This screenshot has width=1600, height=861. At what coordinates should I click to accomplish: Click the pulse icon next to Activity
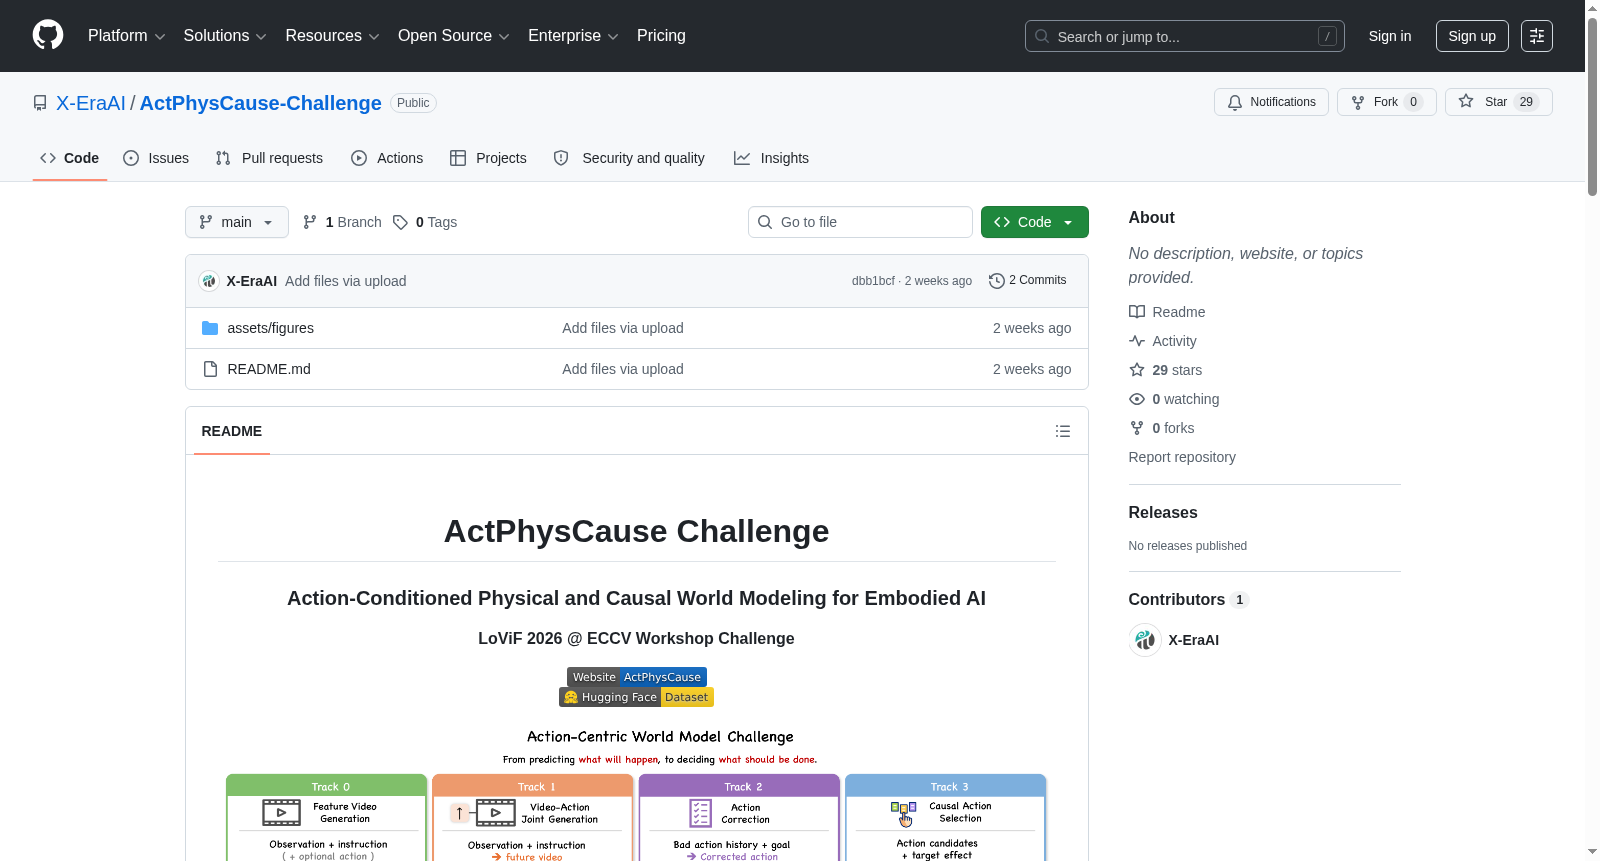tap(1137, 341)
